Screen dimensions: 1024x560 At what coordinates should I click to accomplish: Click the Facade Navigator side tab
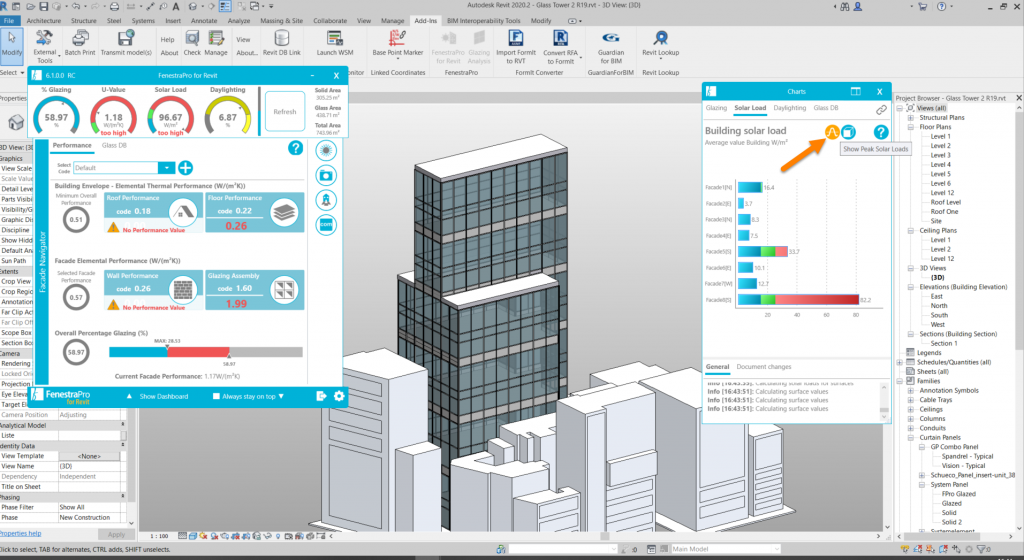[x=43, y=262]
